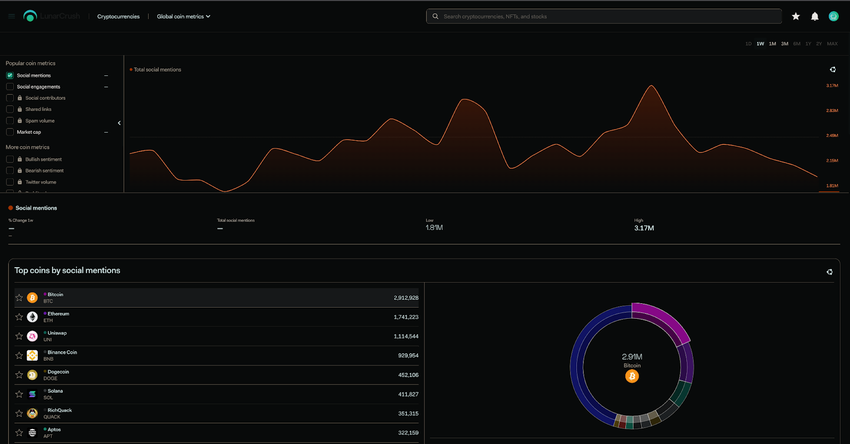The image size is (850, 444).
Task: Favorite Bitcoin with its star icon
Action: (x=18, y=297)
